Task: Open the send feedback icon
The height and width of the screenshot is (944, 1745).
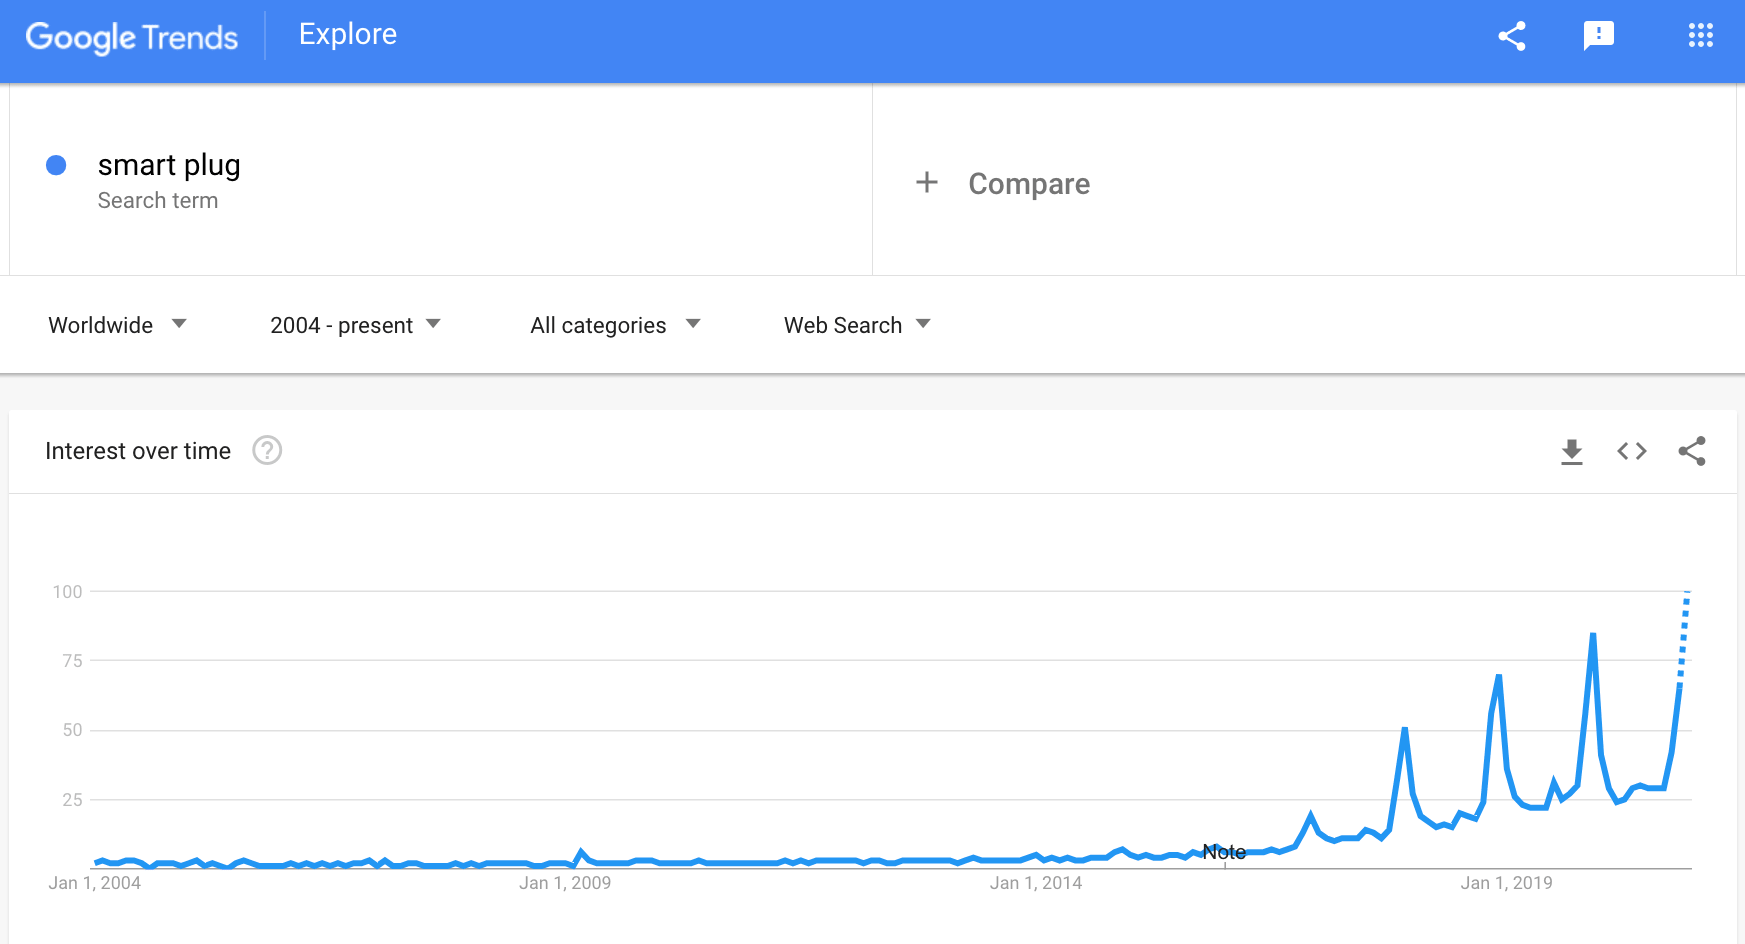Action: (x=1599, y=36)
